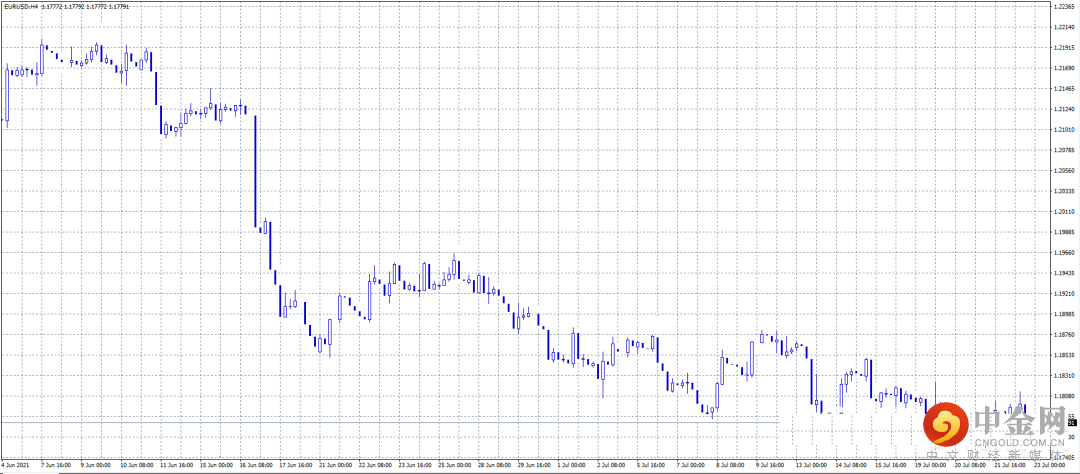Viewport: 1080px width, 474px height.
Task: Click the 1.22365 price axis label
Action: coord(1064,6)
